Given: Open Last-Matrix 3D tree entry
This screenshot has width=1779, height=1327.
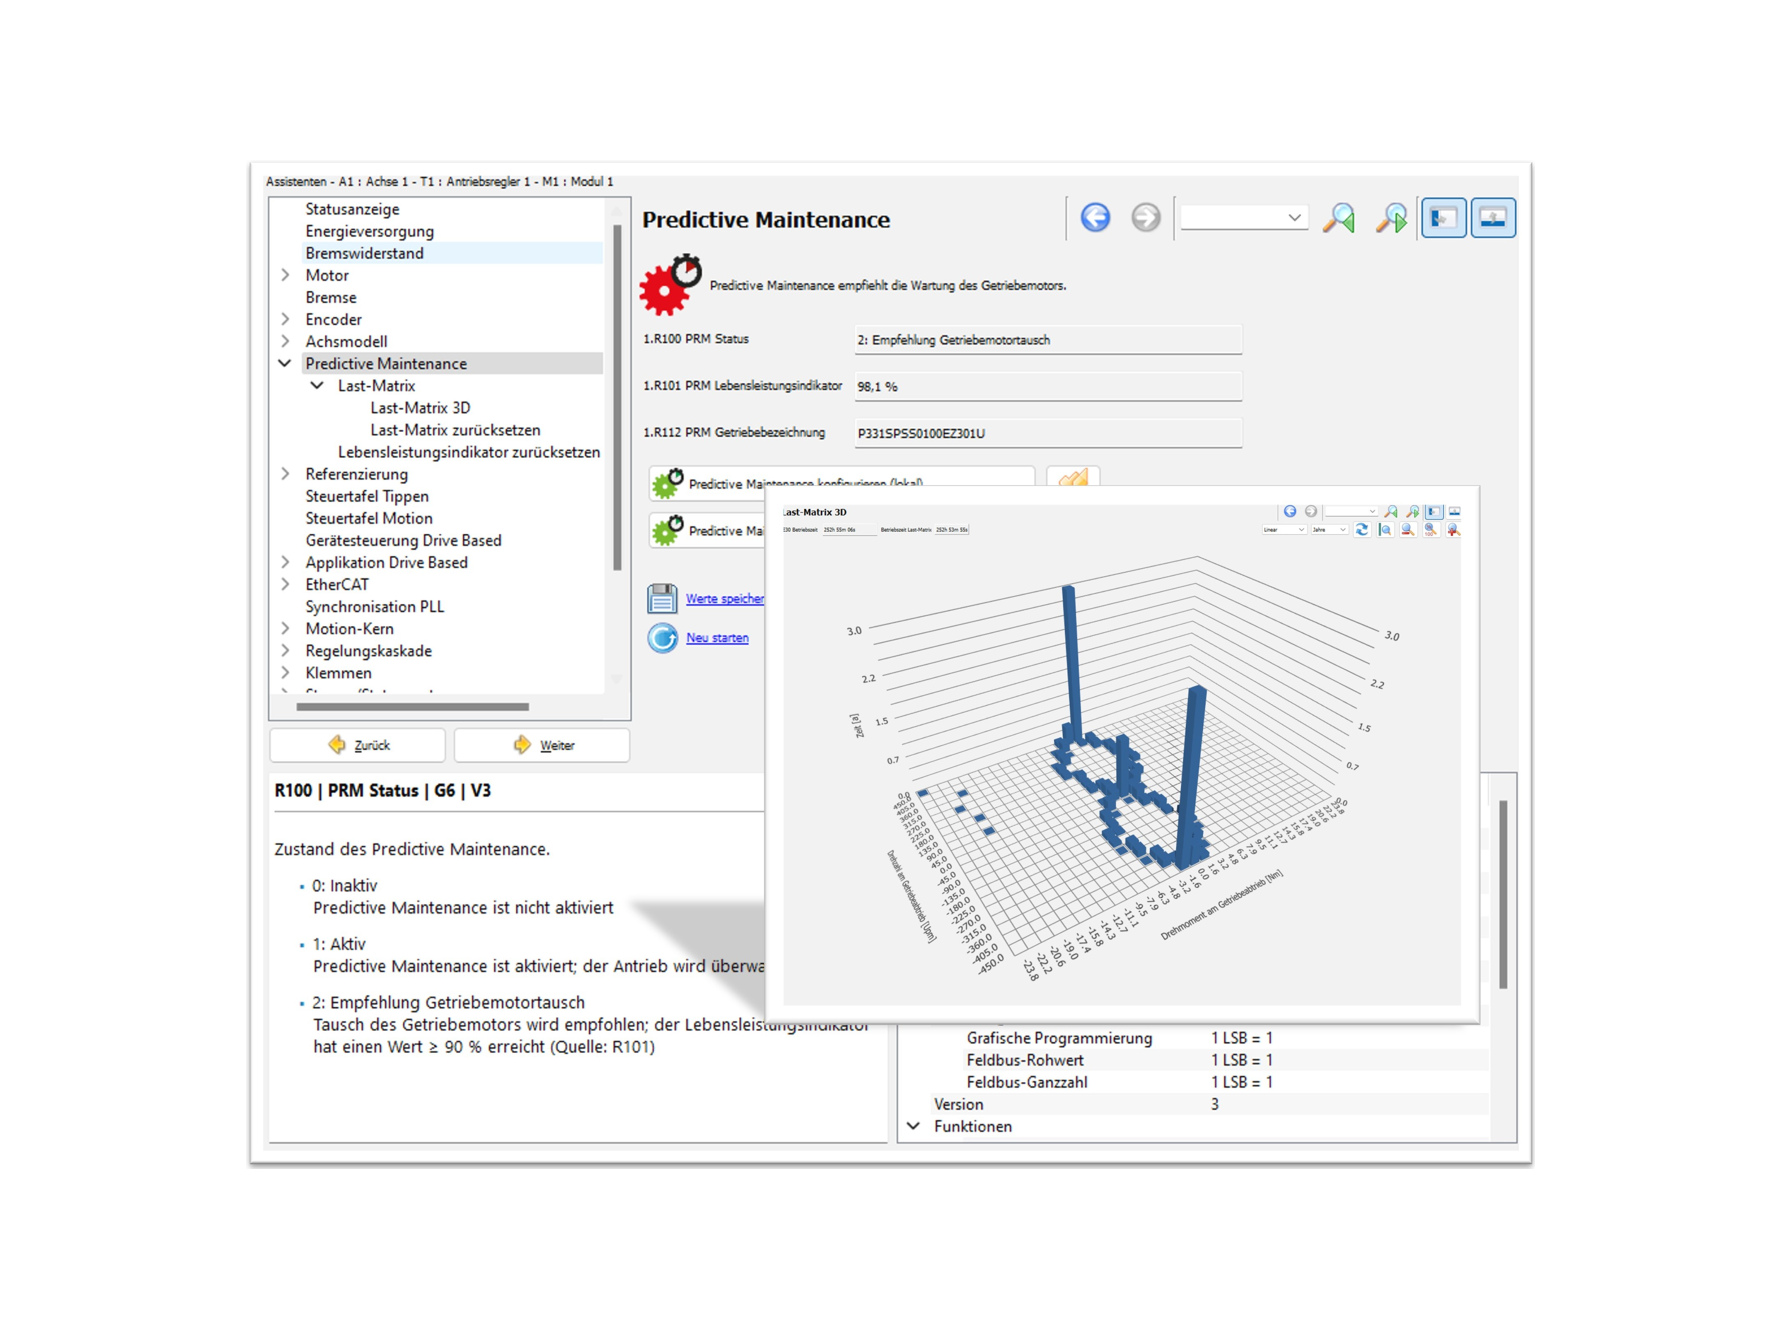Looking at the screenshot, I should pyautogui.click(x=420, y=407).
